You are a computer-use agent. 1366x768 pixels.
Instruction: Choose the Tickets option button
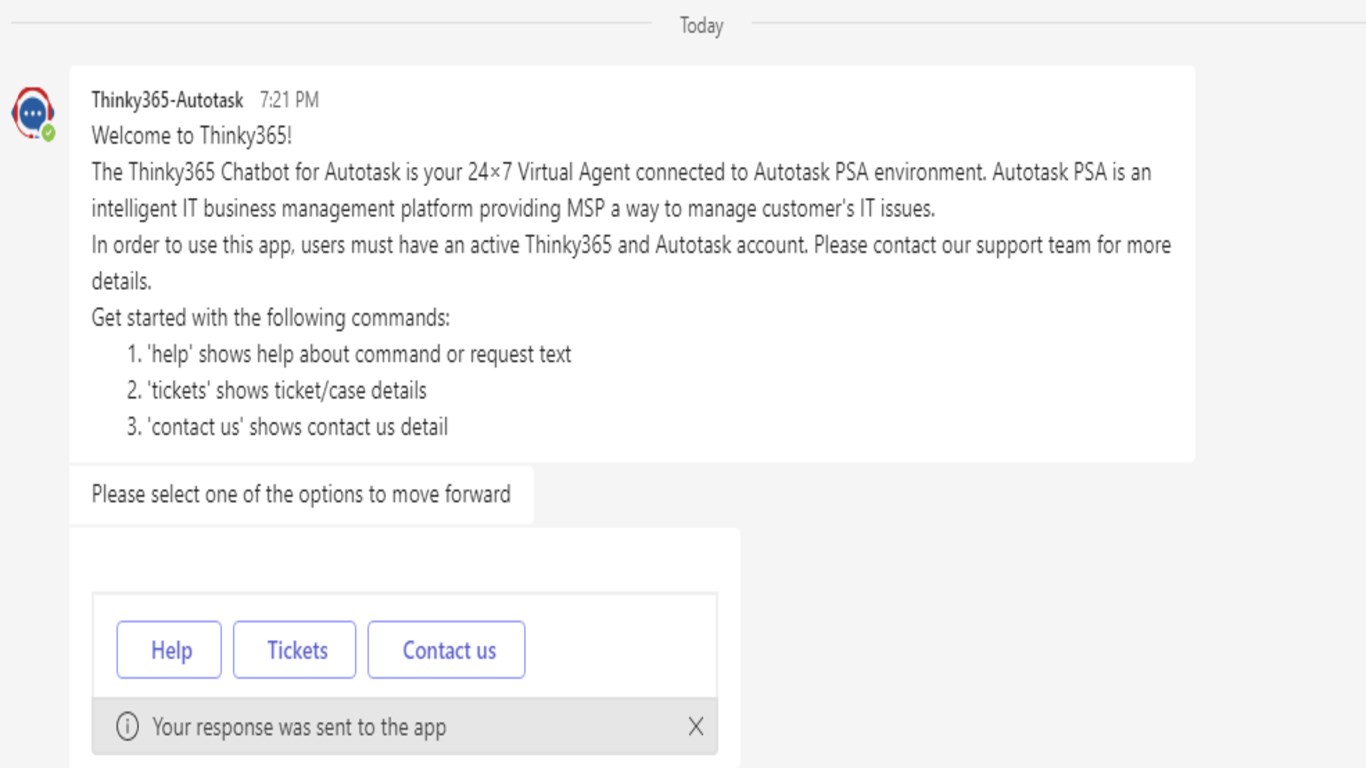295,650
